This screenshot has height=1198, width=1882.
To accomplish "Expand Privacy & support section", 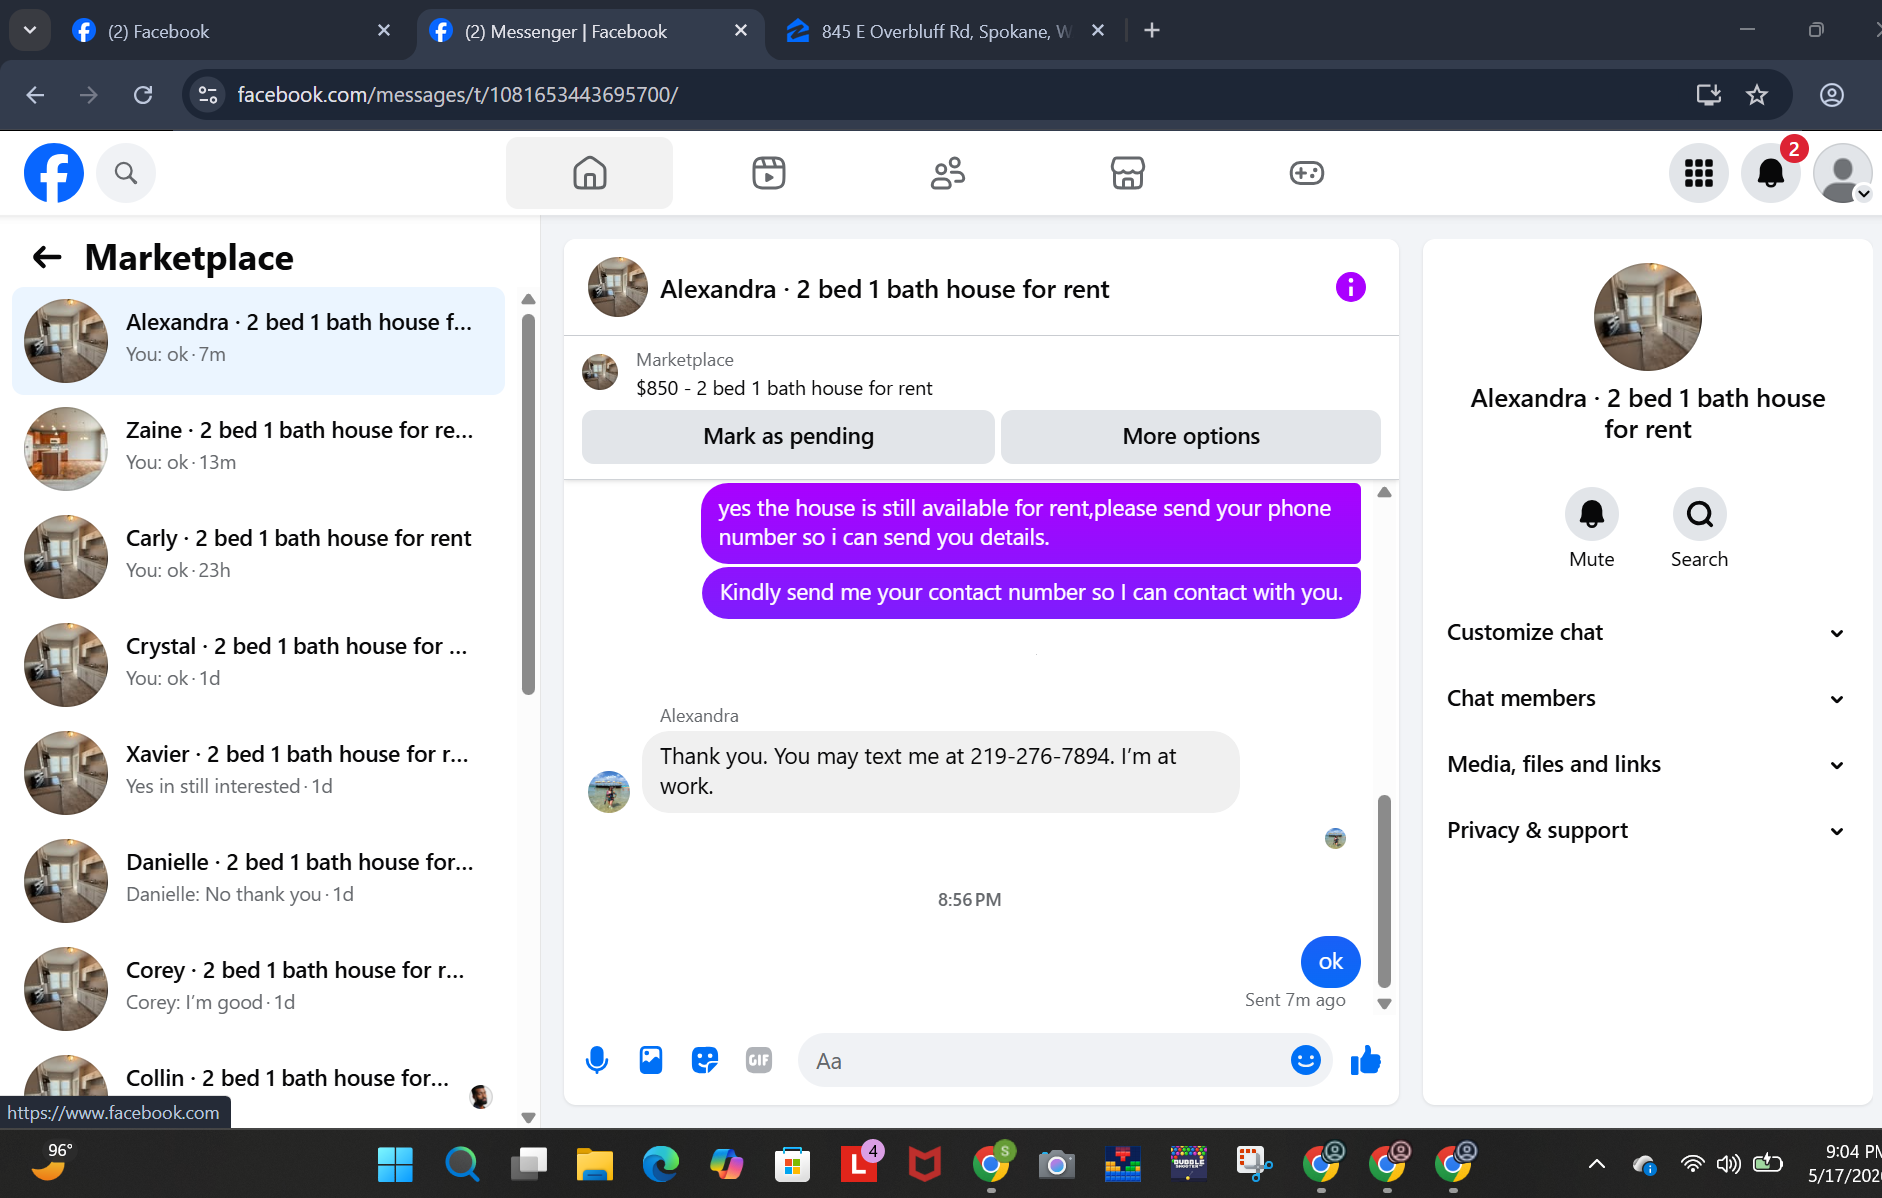I will [1646, 831].
